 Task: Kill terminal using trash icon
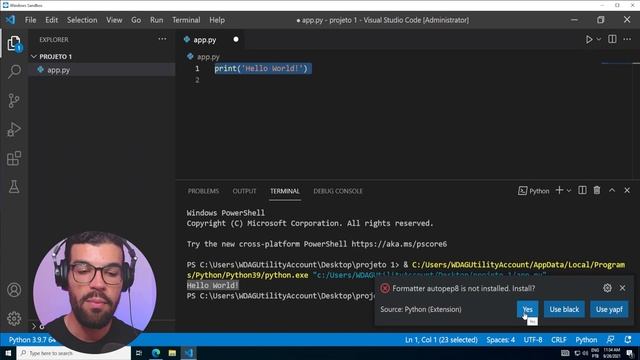point(597,190)
